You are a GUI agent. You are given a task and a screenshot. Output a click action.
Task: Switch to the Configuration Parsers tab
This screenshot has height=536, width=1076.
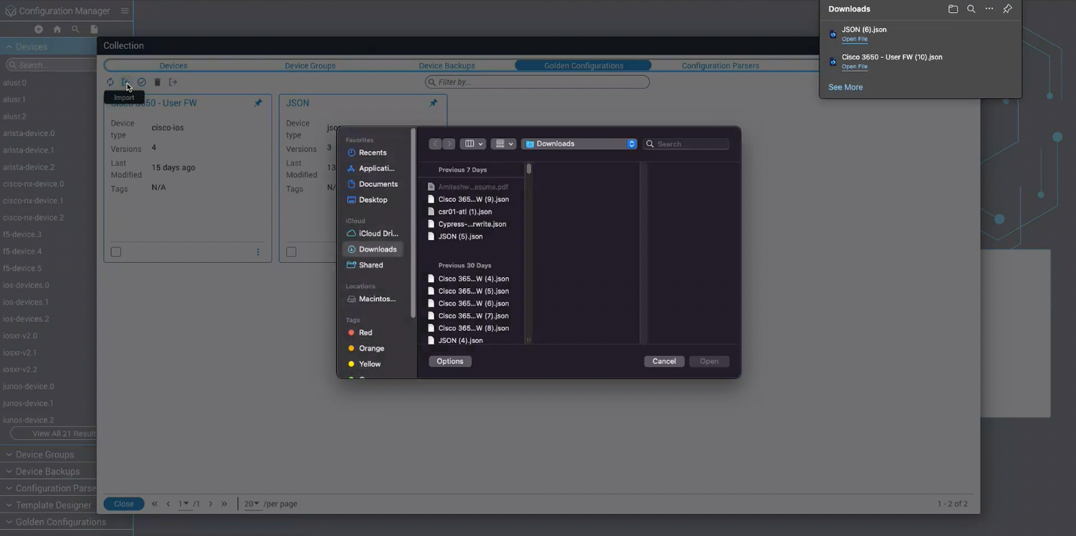click(x=720, y=66)
